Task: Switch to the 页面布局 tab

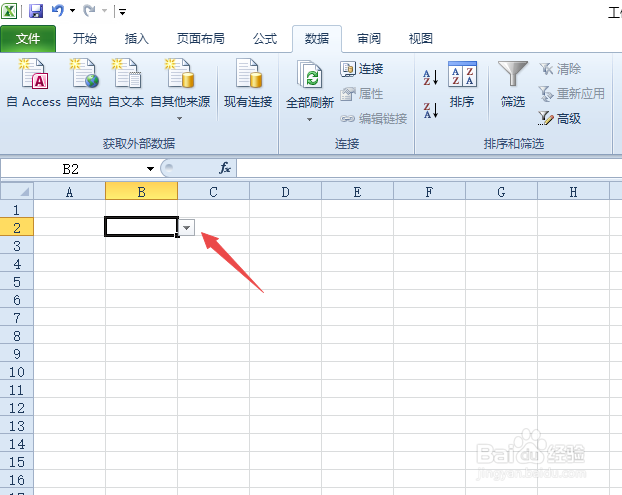Action: tap(201, 38)
